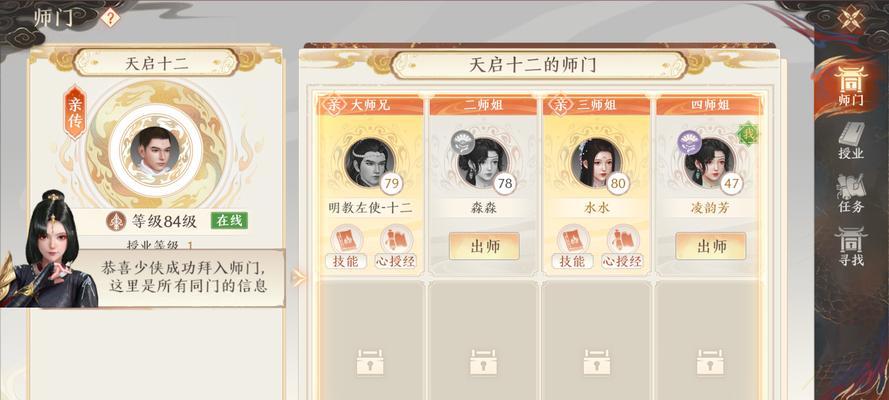Select 森森's avatar portrait
This screenshot has width=889, height=400.
click(483, 163)
